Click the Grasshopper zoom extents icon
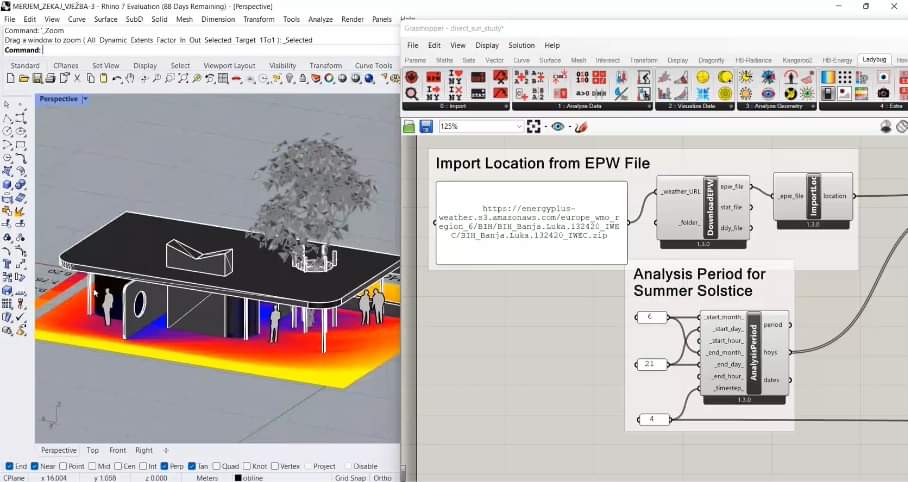Viewport: 908px width, 482px height. pyautogui.click(x=534, y=127)
